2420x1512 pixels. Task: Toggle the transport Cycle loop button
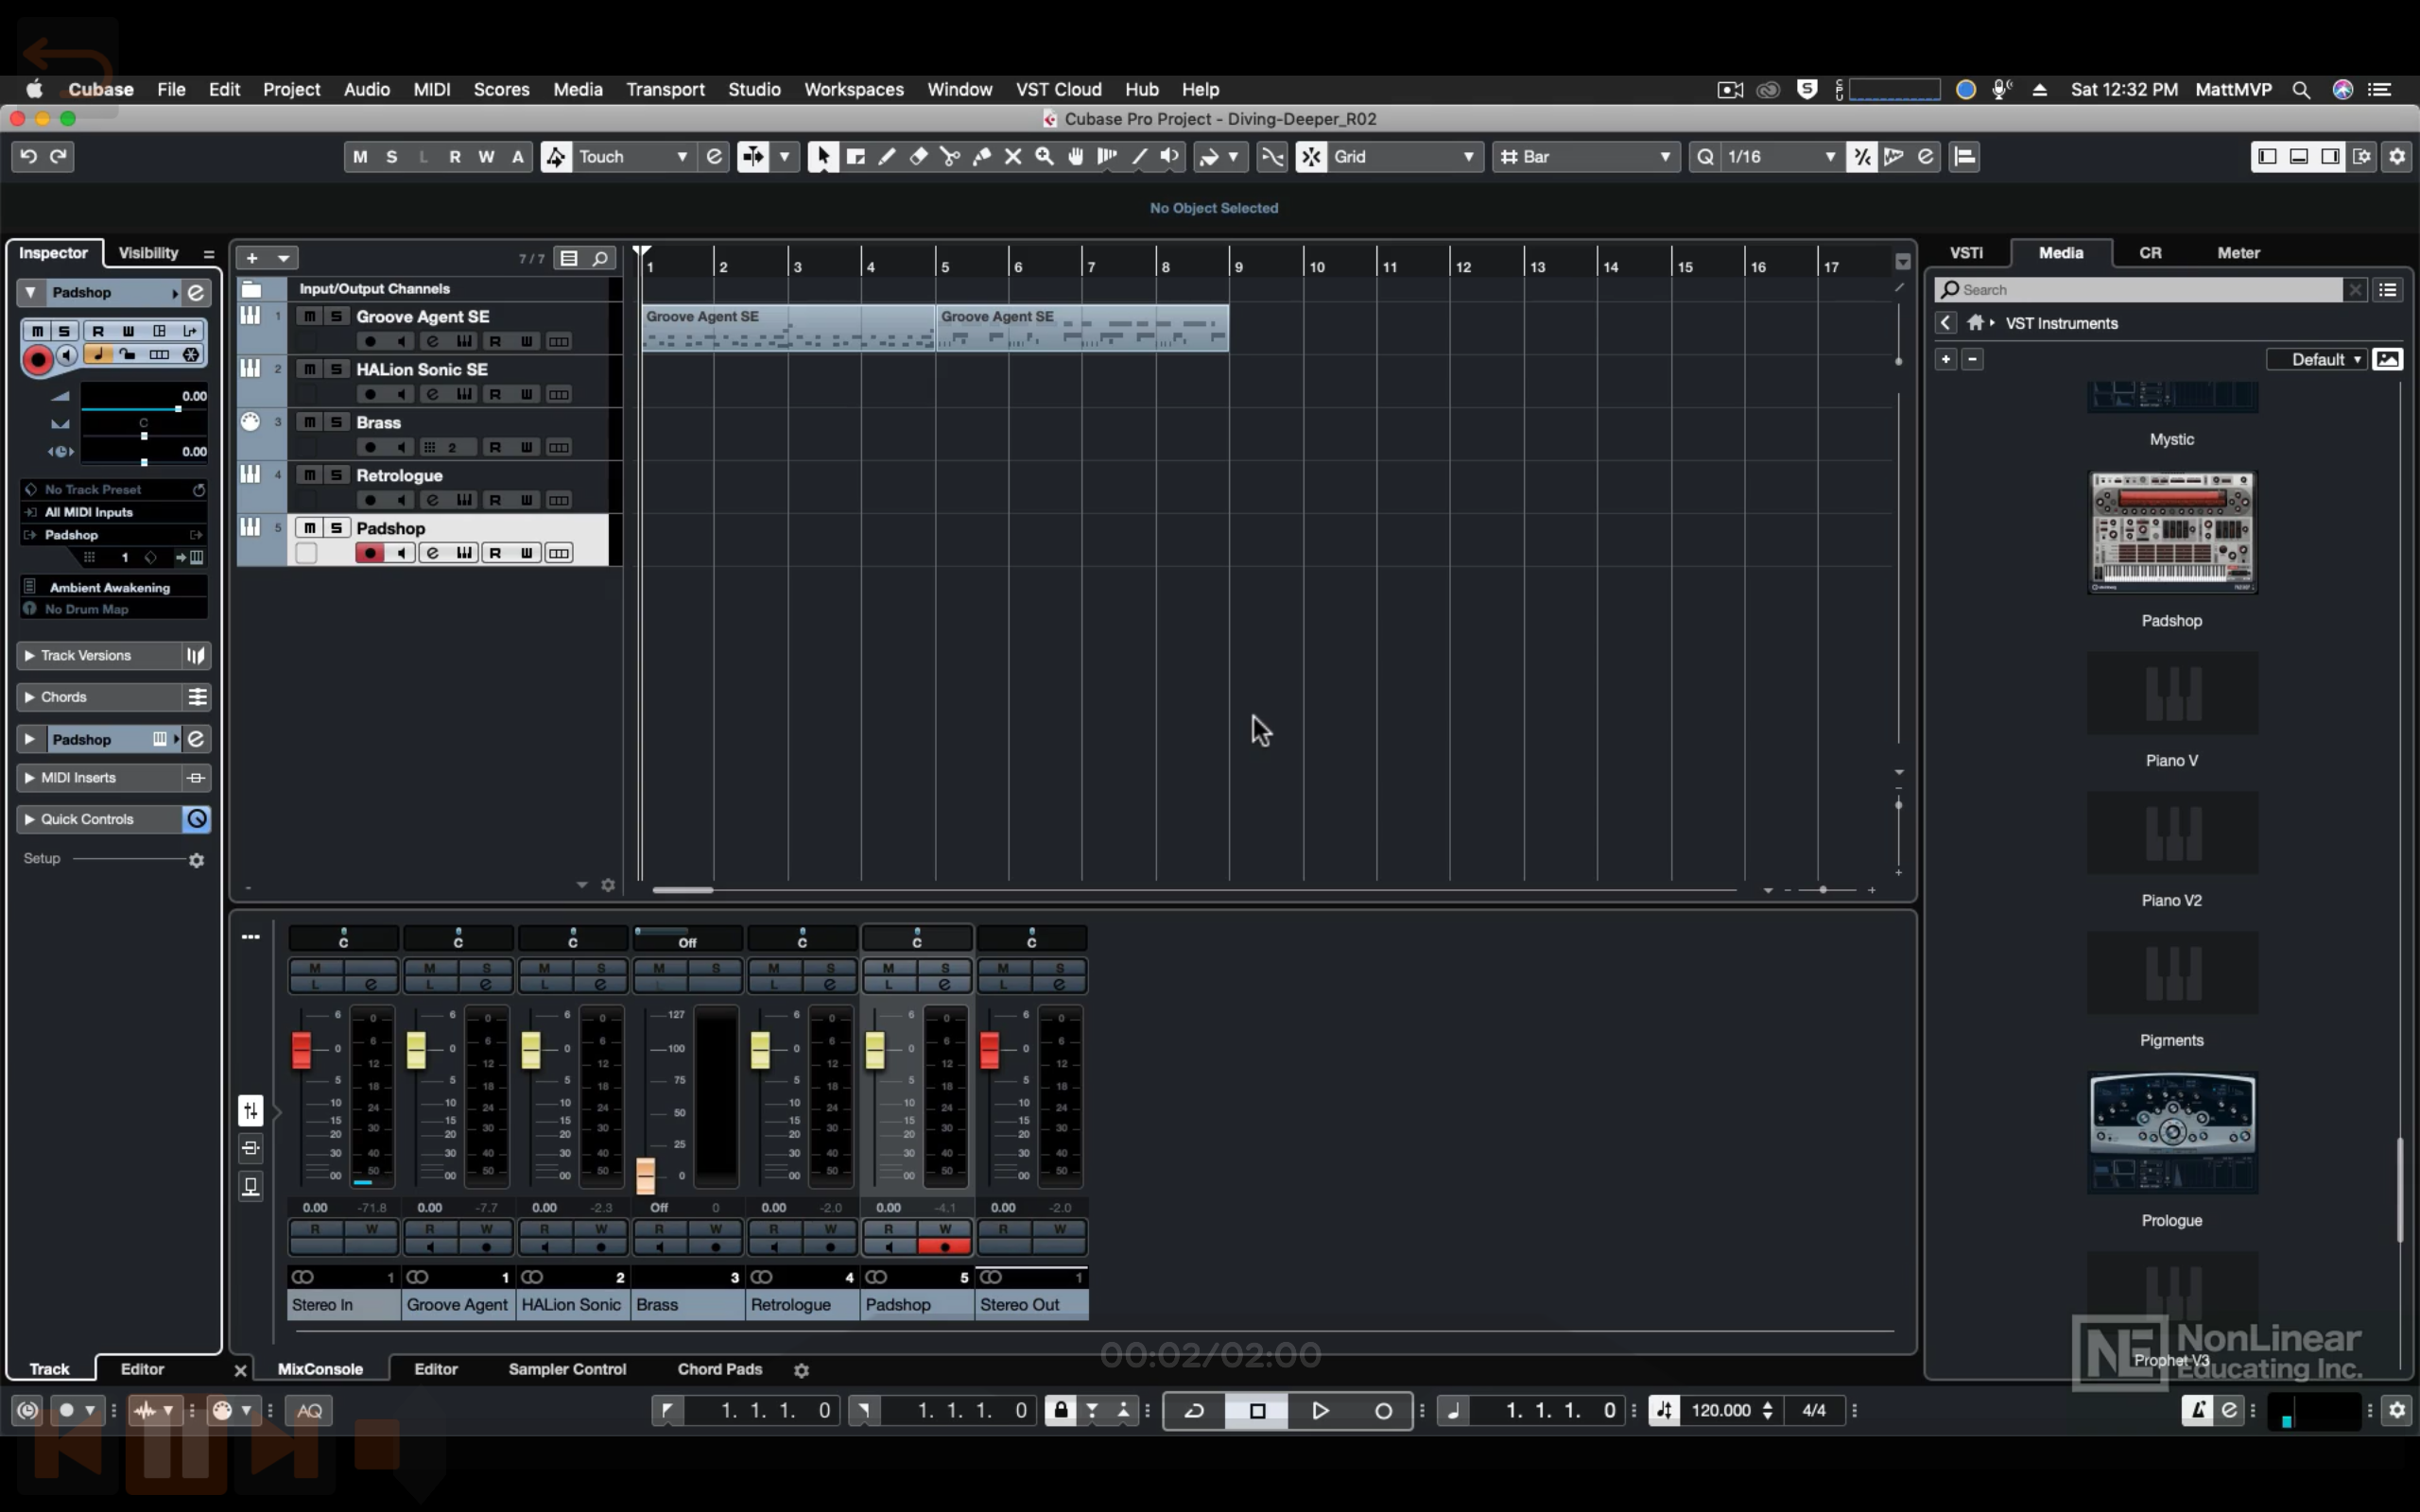1195,1411
